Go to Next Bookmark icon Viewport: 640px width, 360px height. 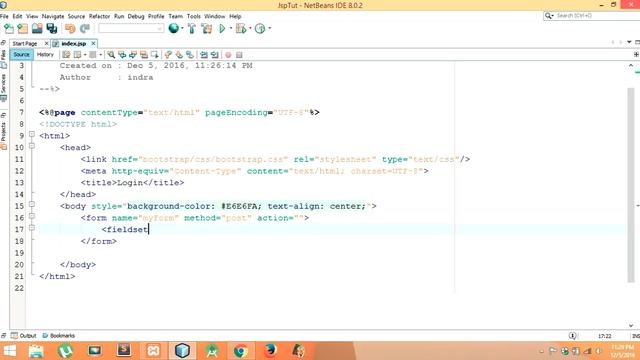179,55
